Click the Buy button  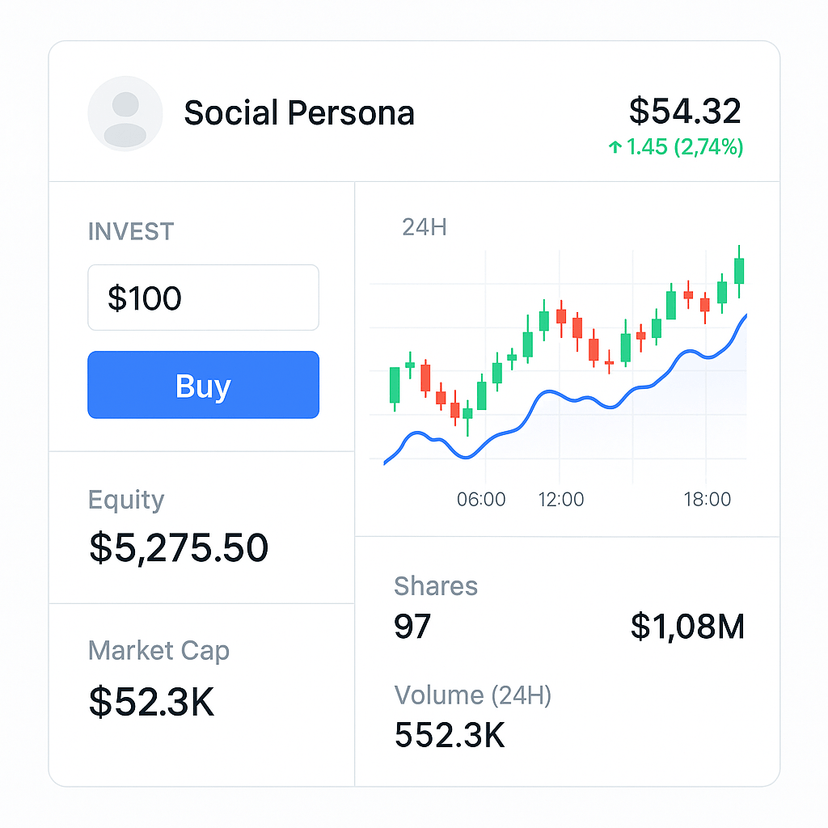(x=203, y=385)
